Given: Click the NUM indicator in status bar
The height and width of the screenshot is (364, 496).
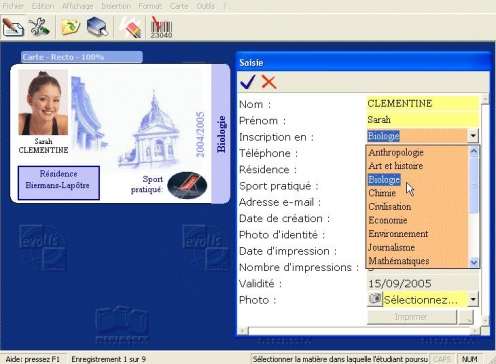Looking at the screenshot, I should tap(469, 359).
